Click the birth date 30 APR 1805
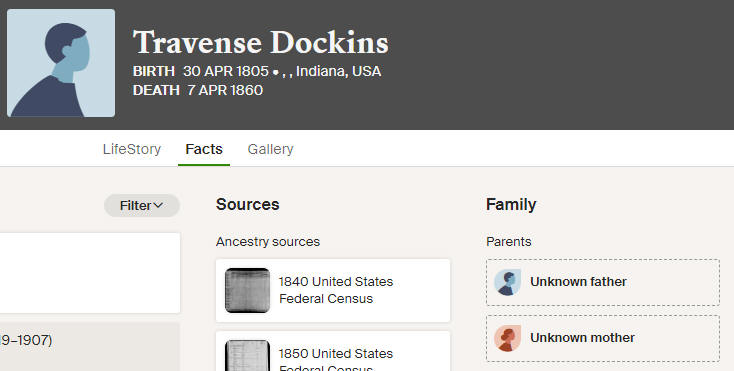This screenshot has height=371, width=734. (x=226, y=71)
